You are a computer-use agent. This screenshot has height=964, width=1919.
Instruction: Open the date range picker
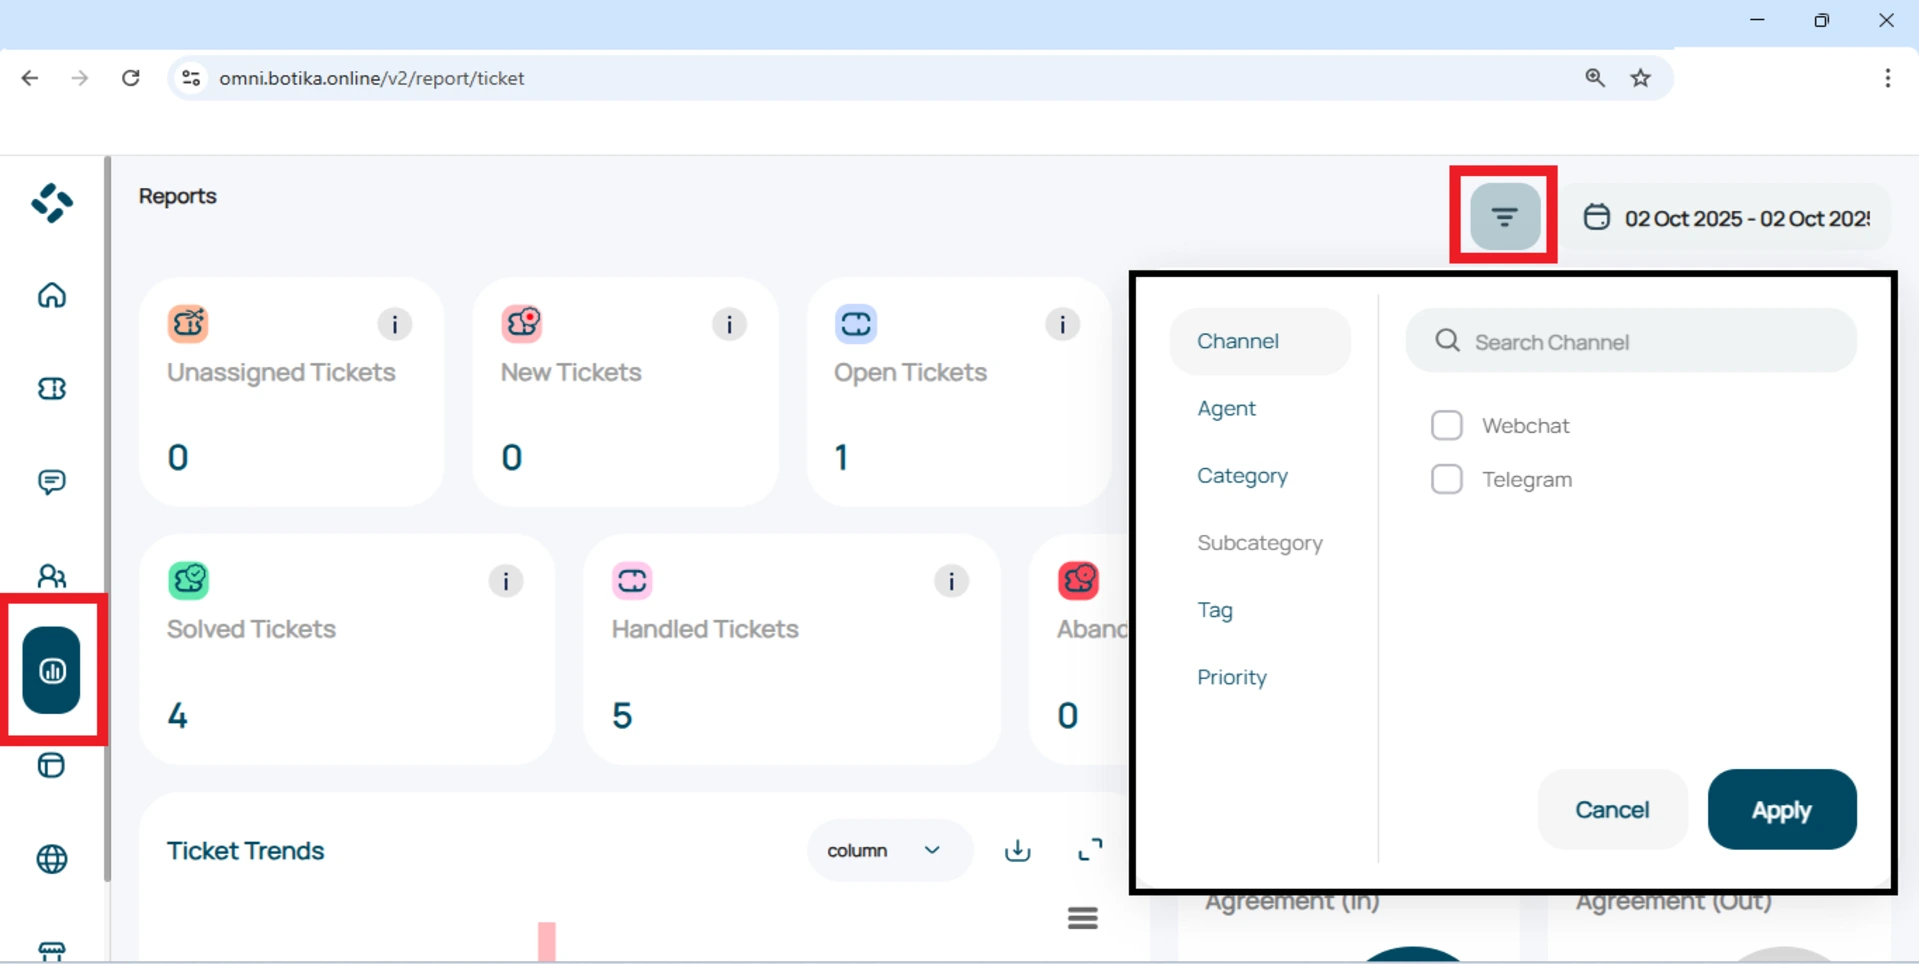[x=1727, y=218]
